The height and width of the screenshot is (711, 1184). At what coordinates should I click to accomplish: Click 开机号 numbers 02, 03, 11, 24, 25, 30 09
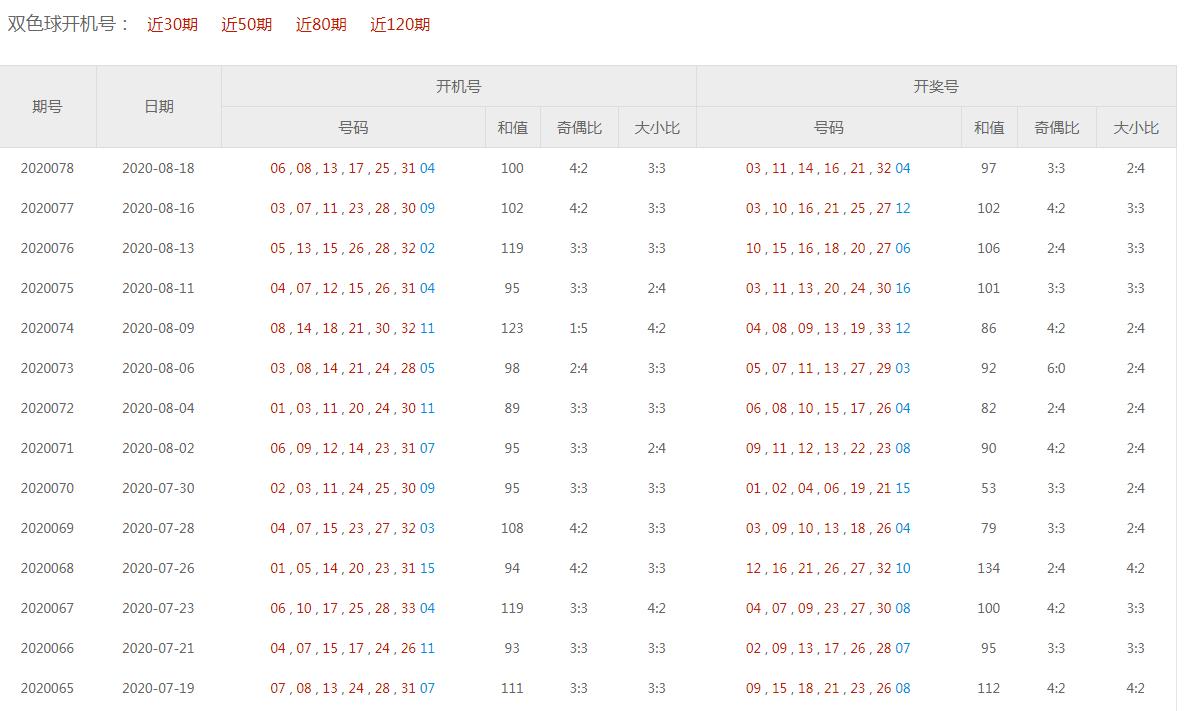click(353, 488)
